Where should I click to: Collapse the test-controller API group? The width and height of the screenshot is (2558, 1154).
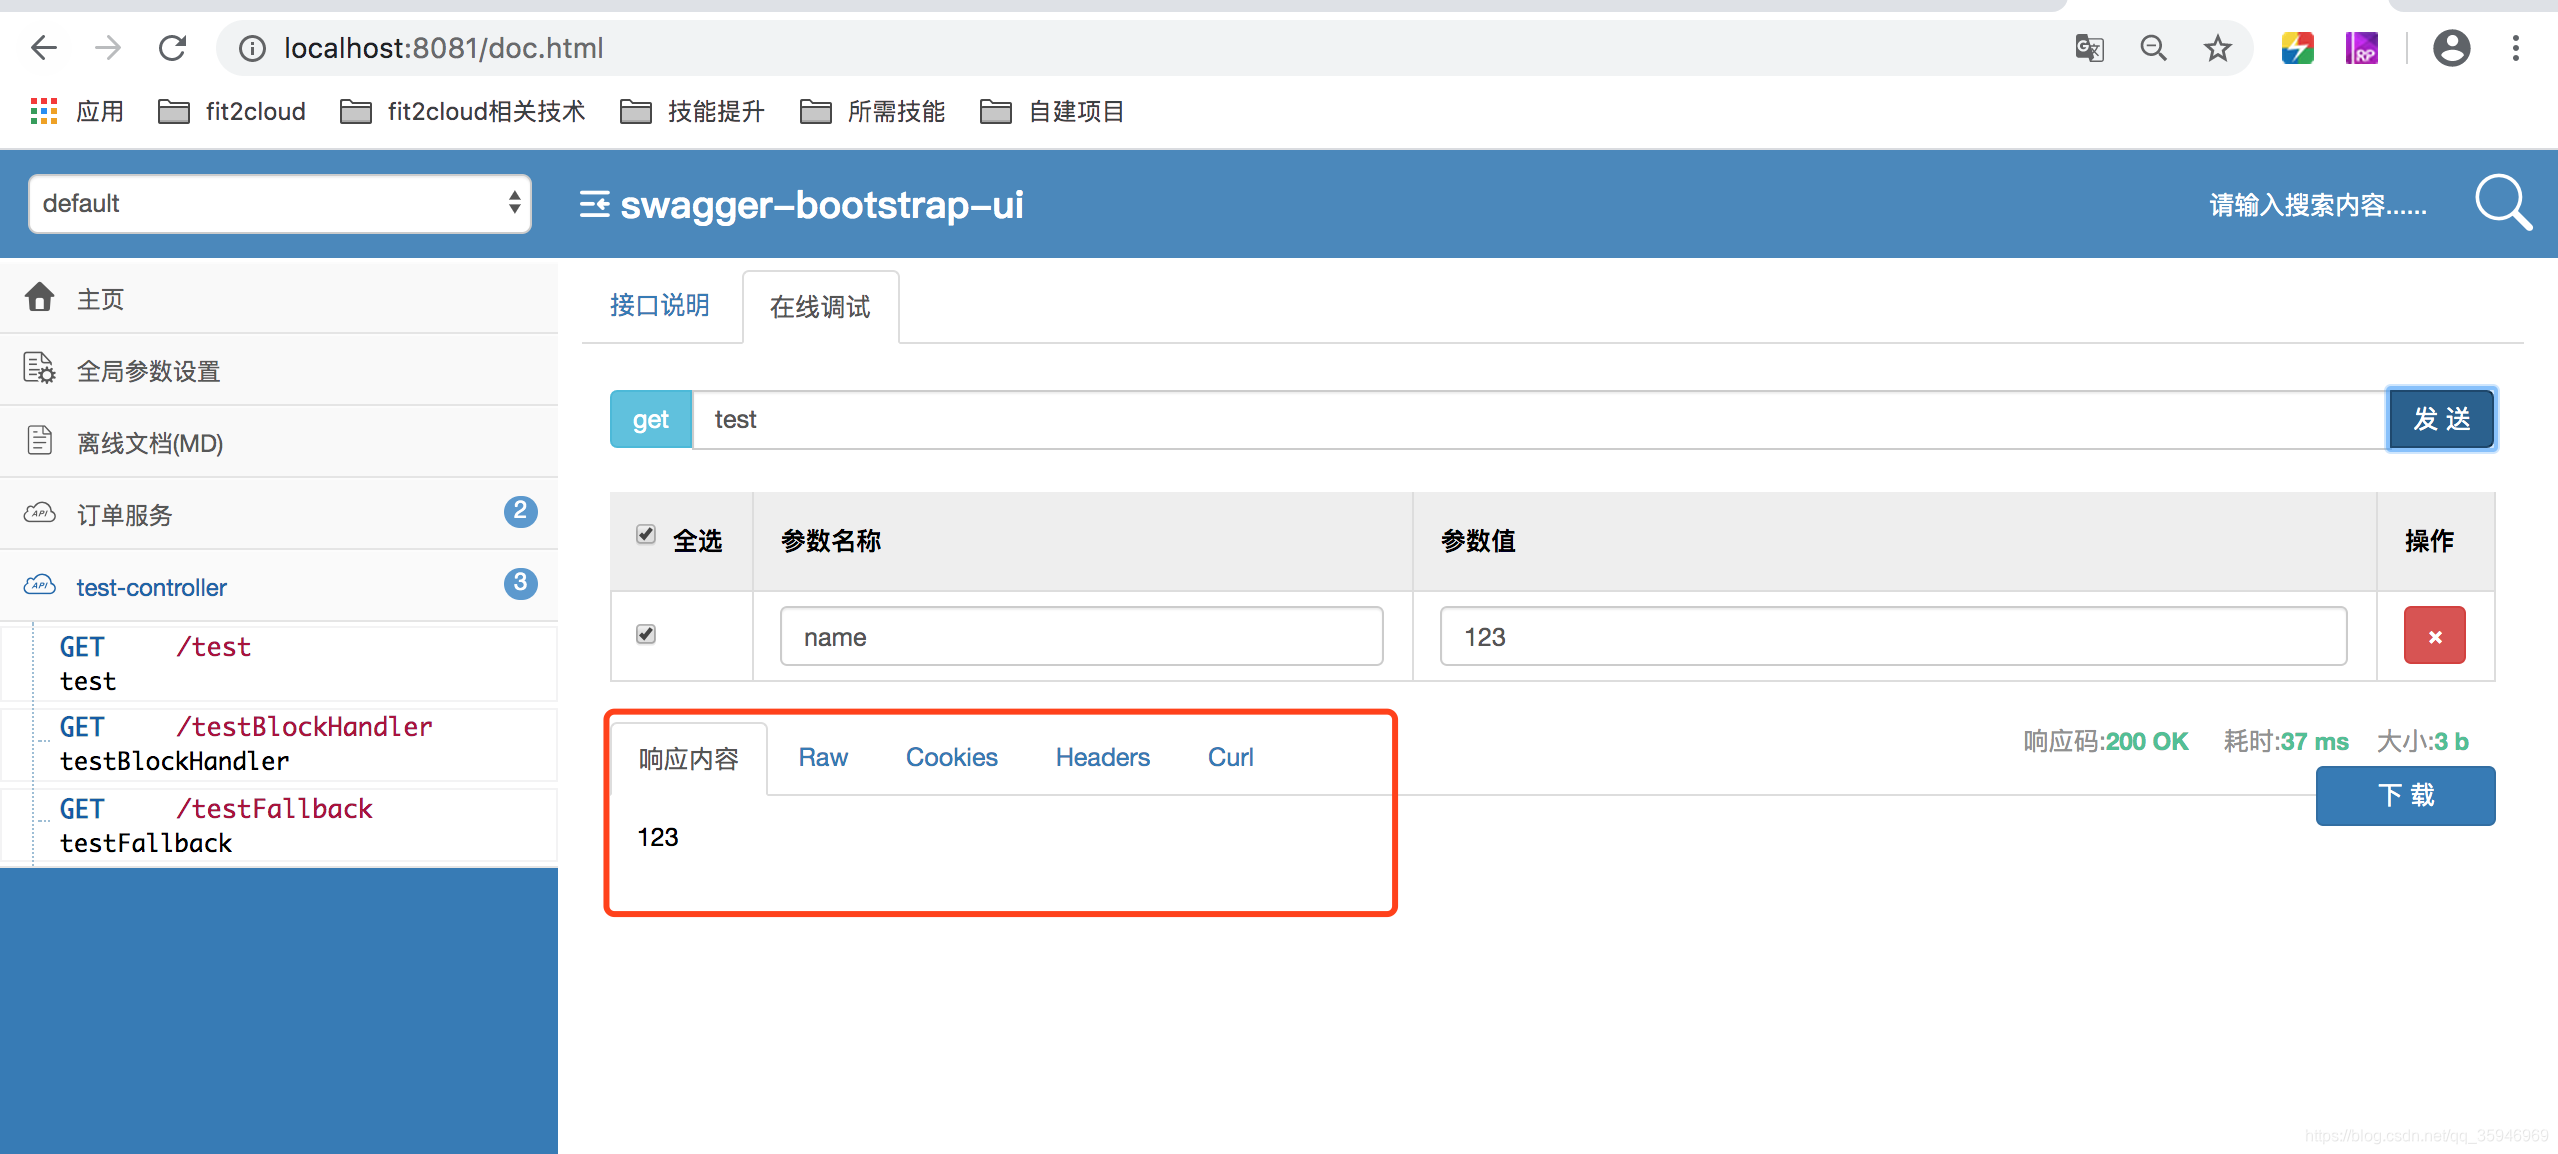279,586
